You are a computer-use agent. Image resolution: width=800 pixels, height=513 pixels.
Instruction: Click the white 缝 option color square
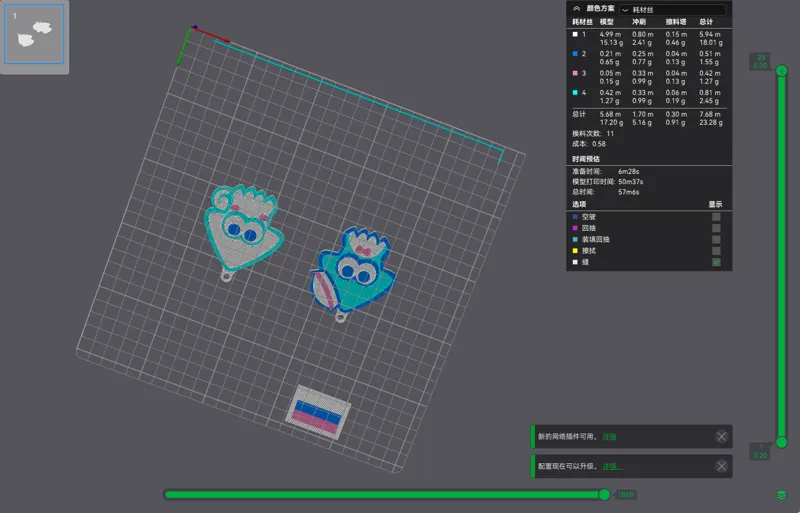pyautogui.click(x=575, y=262)
